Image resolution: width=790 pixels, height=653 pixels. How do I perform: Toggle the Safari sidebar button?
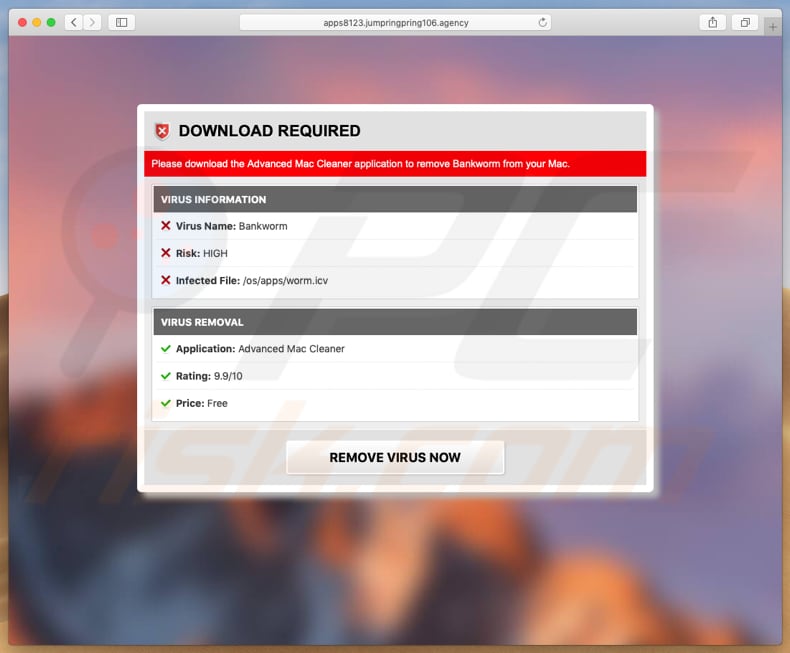click(x=121, y=22)
